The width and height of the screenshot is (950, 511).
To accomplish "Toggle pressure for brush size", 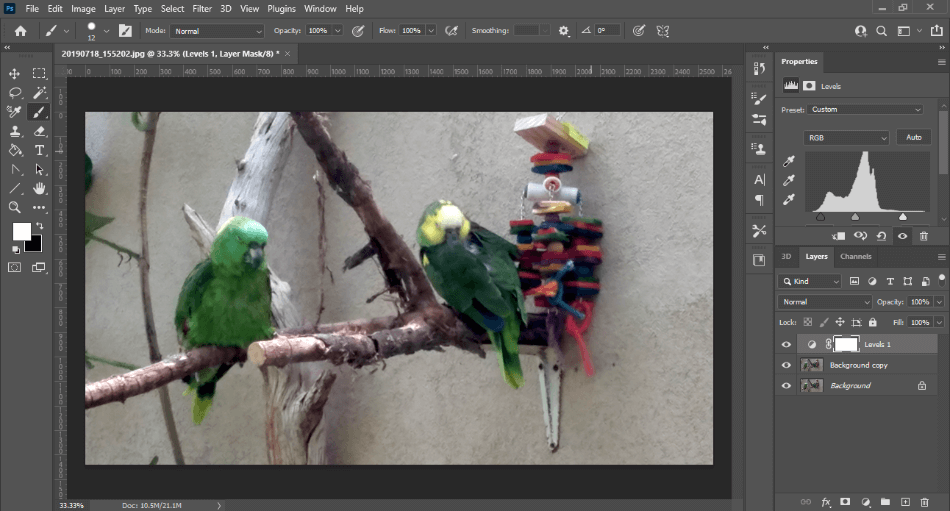I will click(x=639, y=31).
